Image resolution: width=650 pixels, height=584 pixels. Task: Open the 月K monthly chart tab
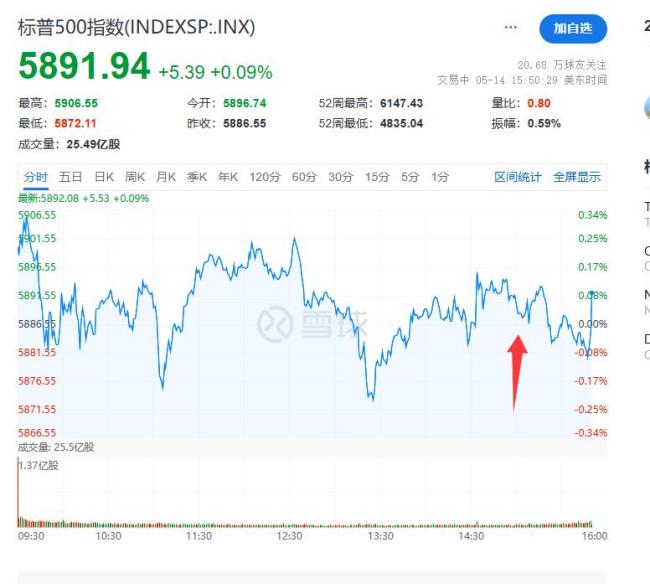[167, 177]
